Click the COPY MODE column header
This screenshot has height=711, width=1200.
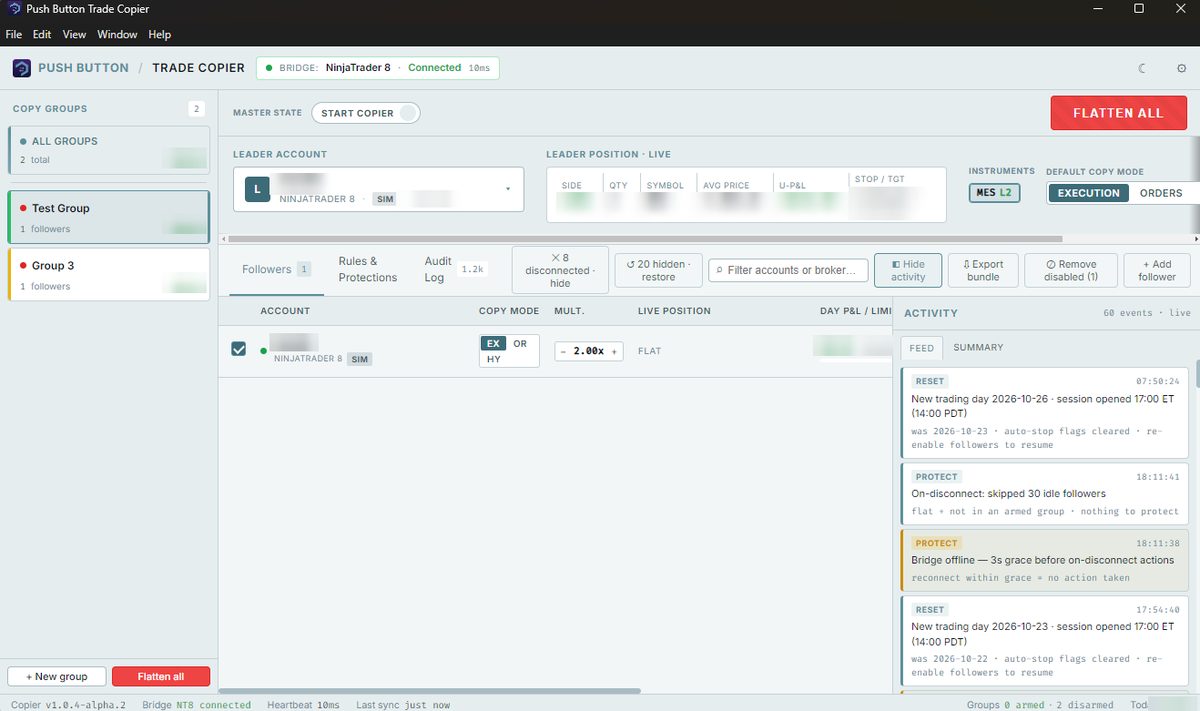pyautogui.click(x=509, y=311)
